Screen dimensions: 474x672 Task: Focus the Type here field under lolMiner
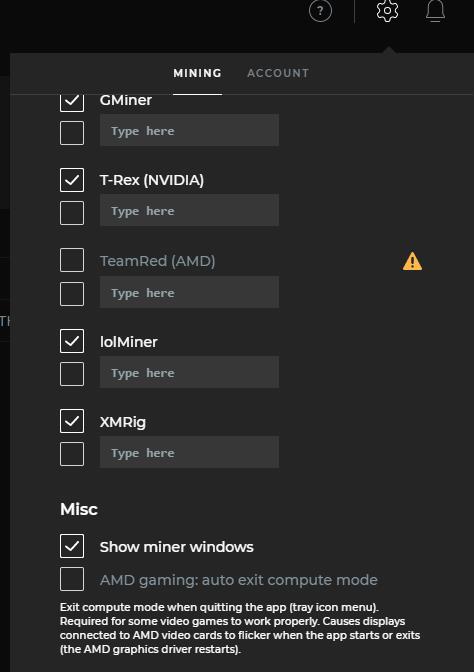coord(189,372)
